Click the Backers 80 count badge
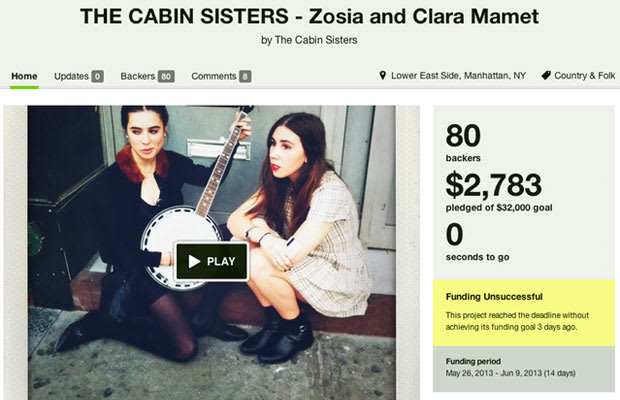 166,76
